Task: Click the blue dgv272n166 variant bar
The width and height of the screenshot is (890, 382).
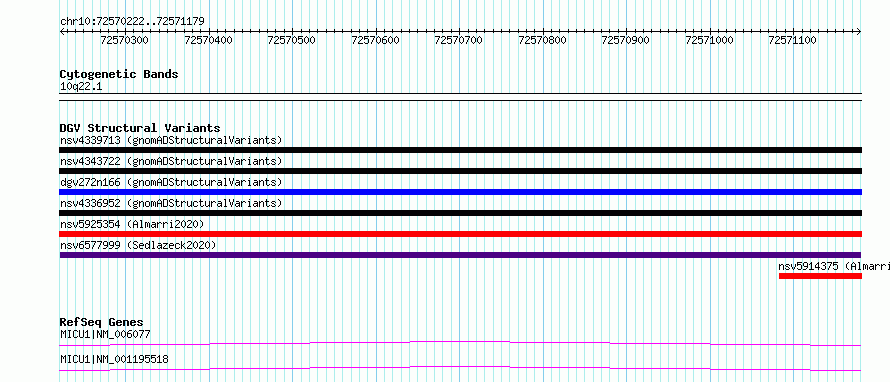Action: click(x=460, y=192)
